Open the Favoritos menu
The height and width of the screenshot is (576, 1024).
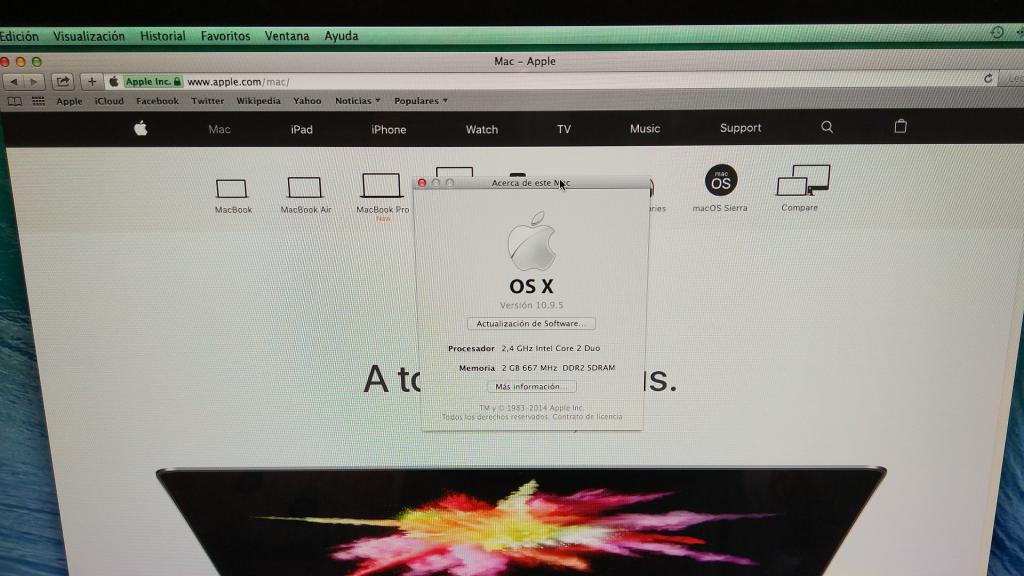point(225,37)
